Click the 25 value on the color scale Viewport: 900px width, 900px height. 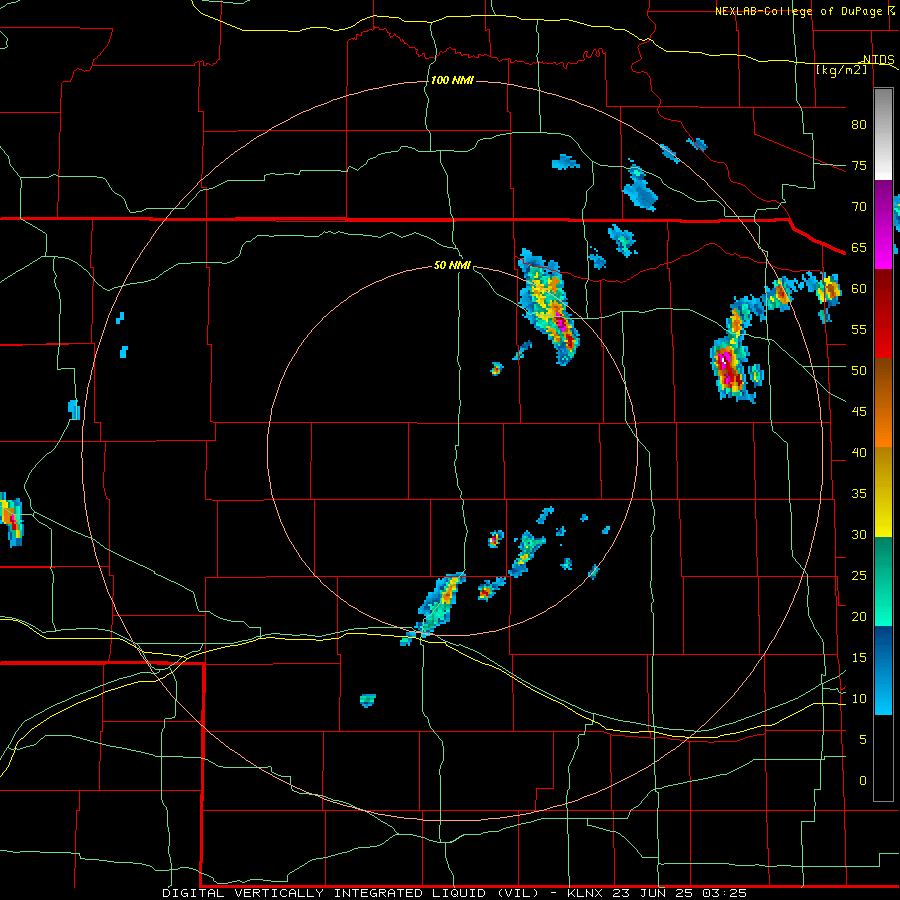pos(859,576)
